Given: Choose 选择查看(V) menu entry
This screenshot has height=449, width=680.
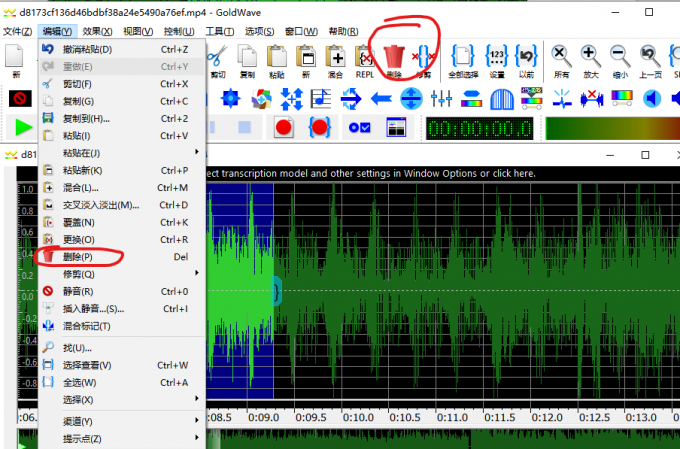Looking at the screenshot, I should pyautogui.click(x=121, y=365).
